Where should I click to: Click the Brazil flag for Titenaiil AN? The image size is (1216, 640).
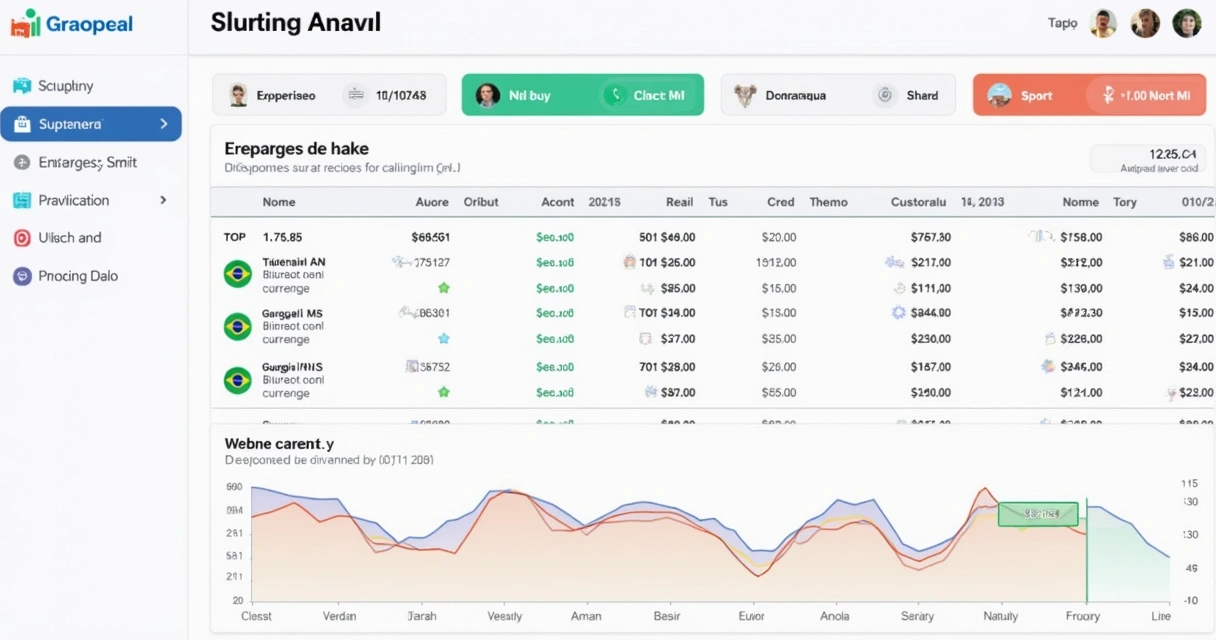tap(237, 274)
